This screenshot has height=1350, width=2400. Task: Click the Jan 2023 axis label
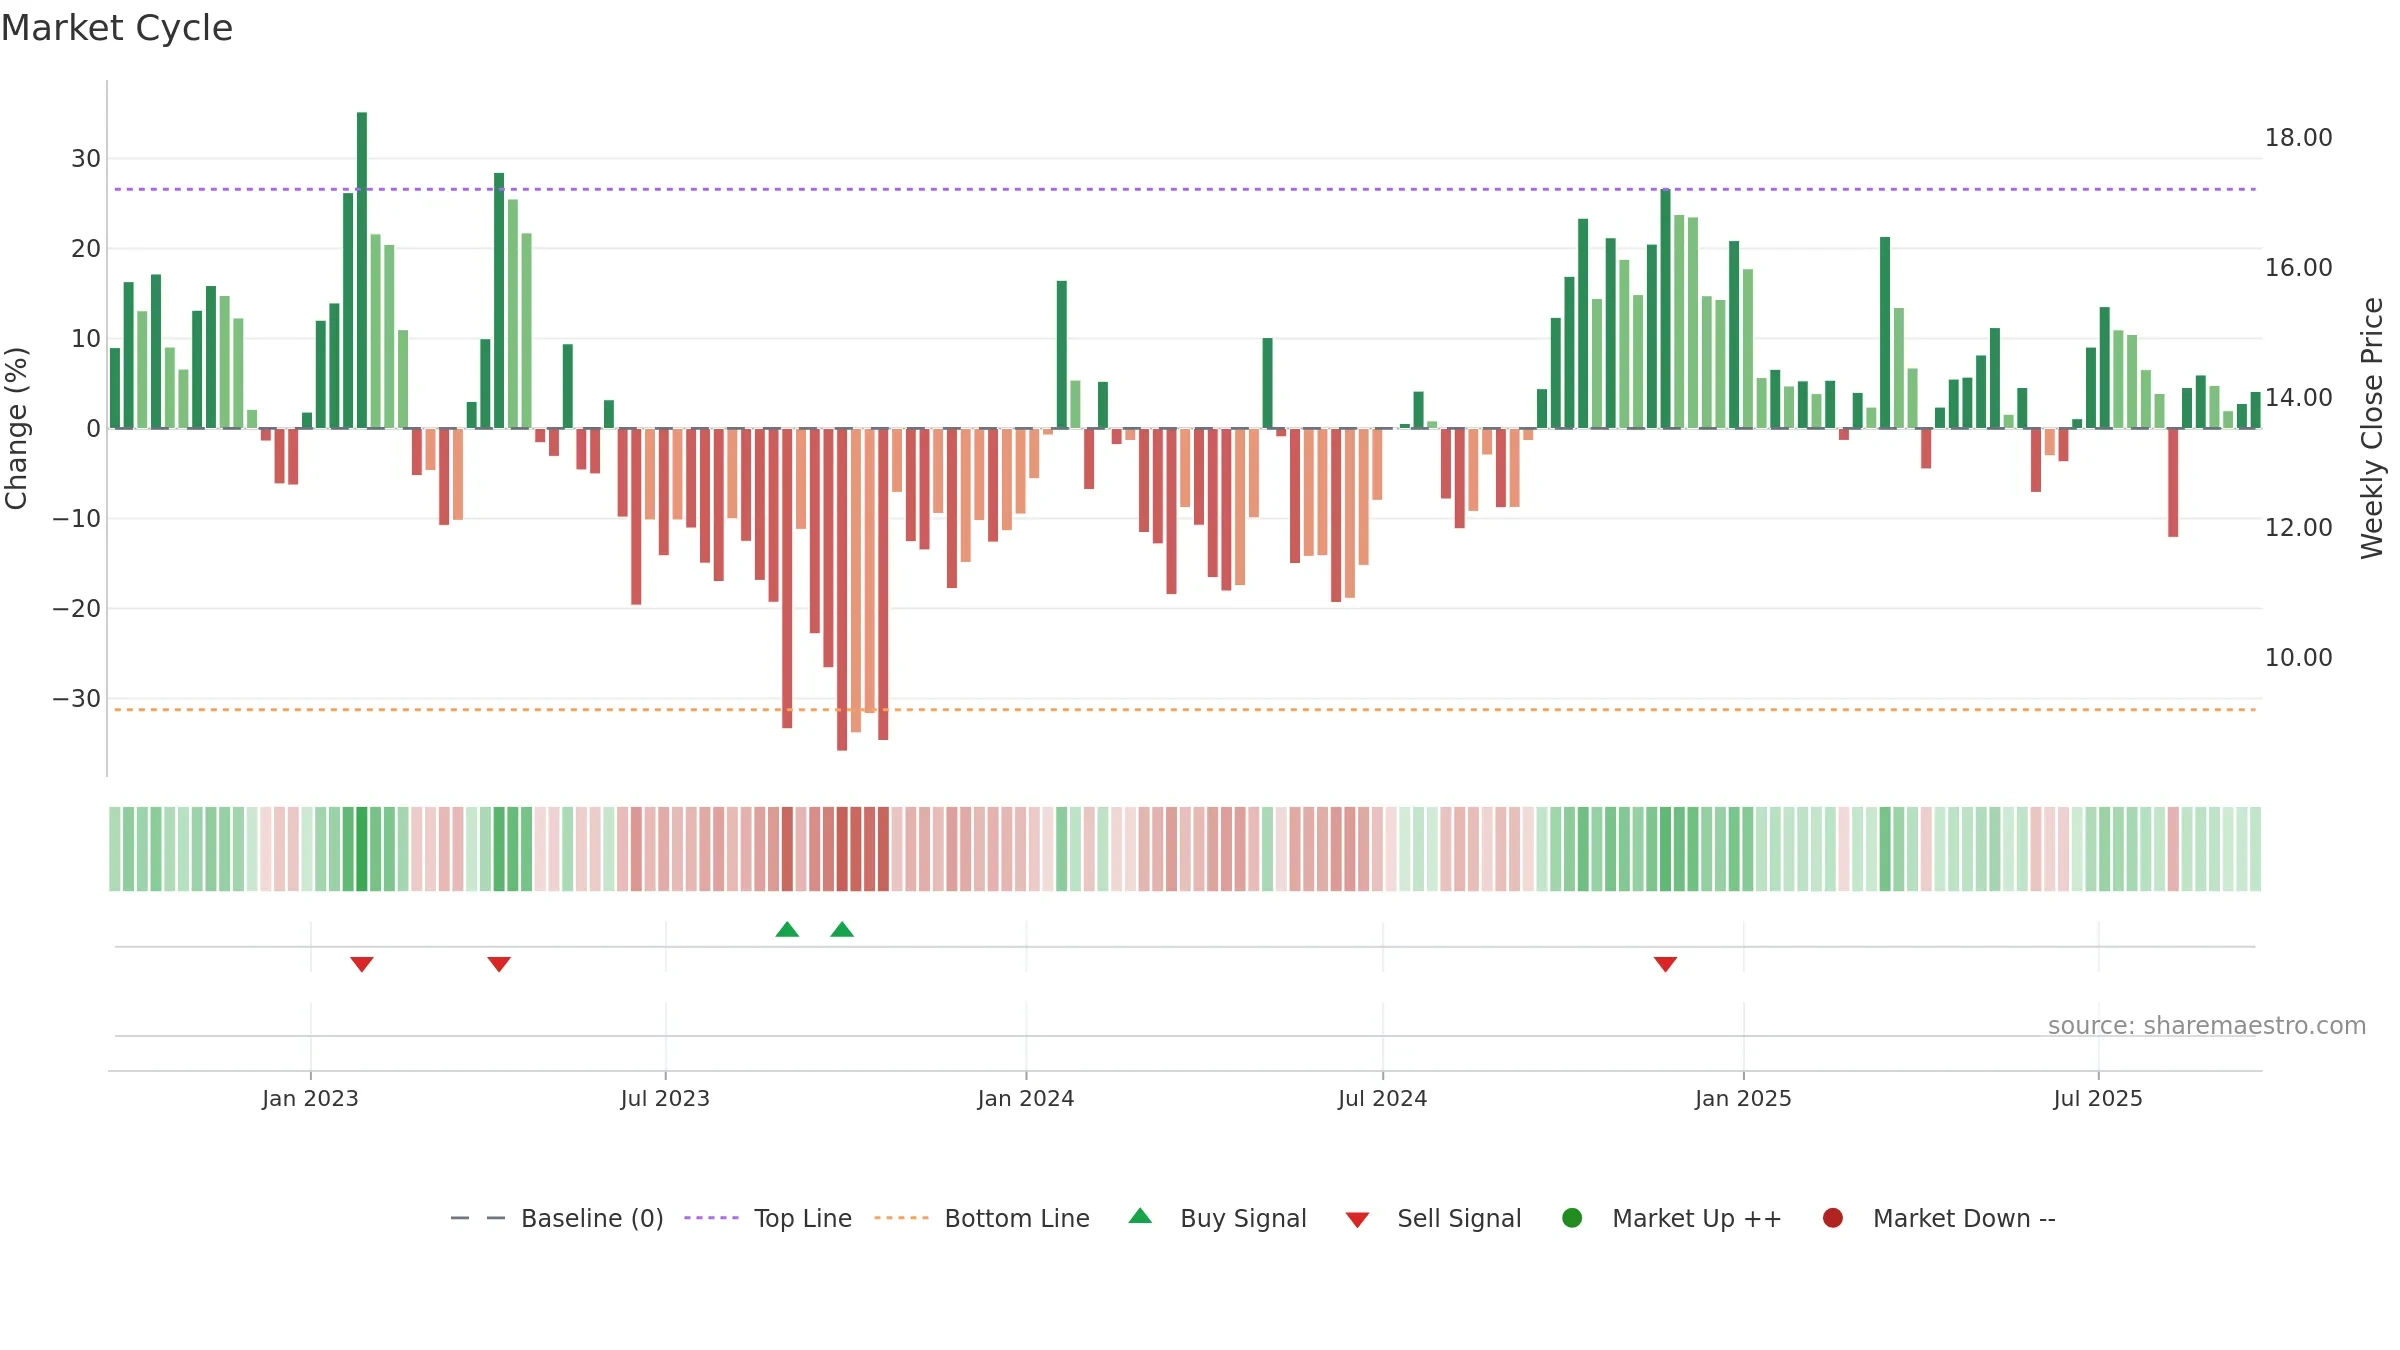pos(310,1099)
